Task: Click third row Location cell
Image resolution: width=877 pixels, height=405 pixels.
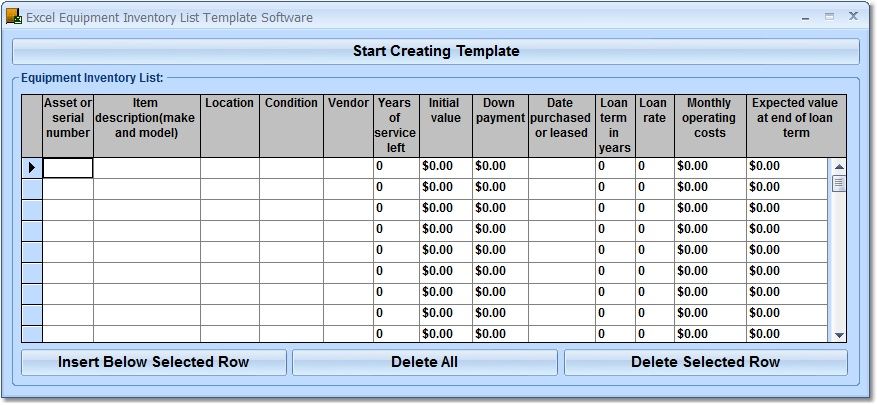Action: click(230, 210)
